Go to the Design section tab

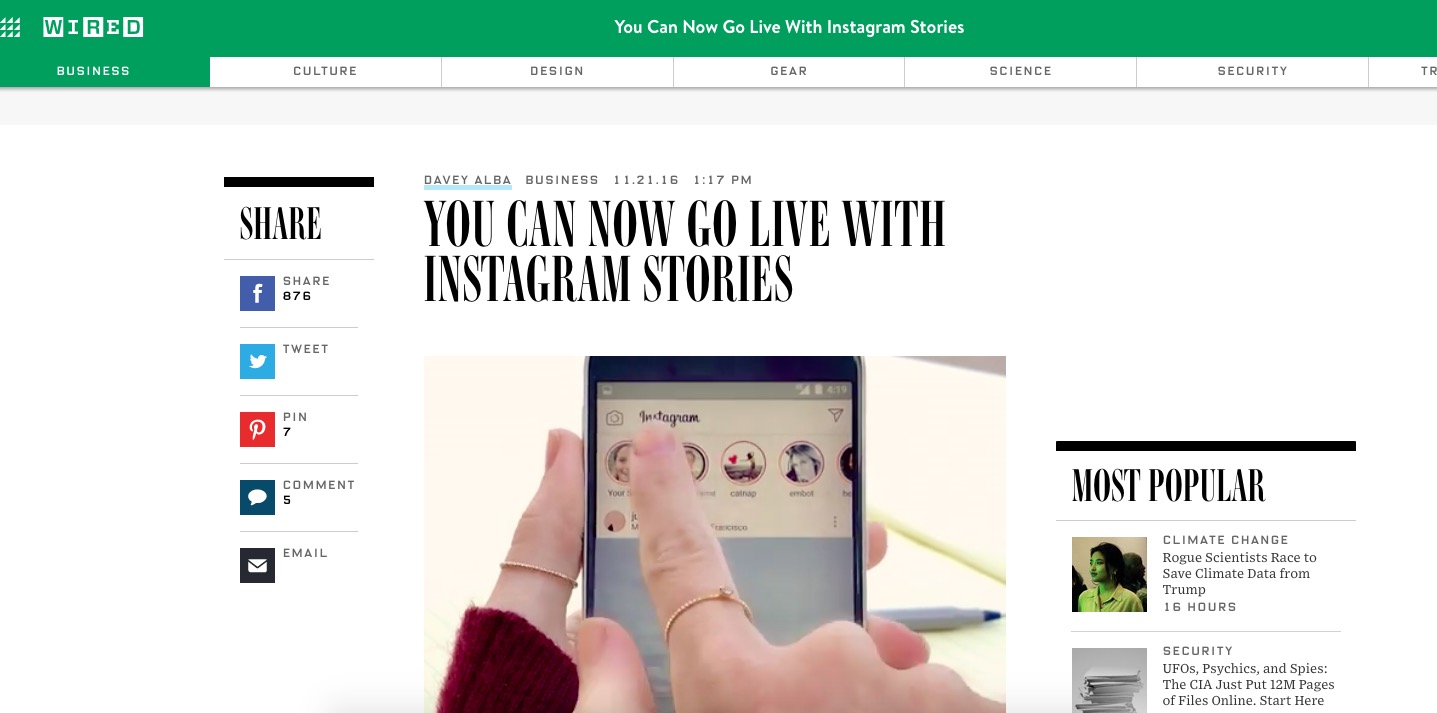(x=557, y=71)
